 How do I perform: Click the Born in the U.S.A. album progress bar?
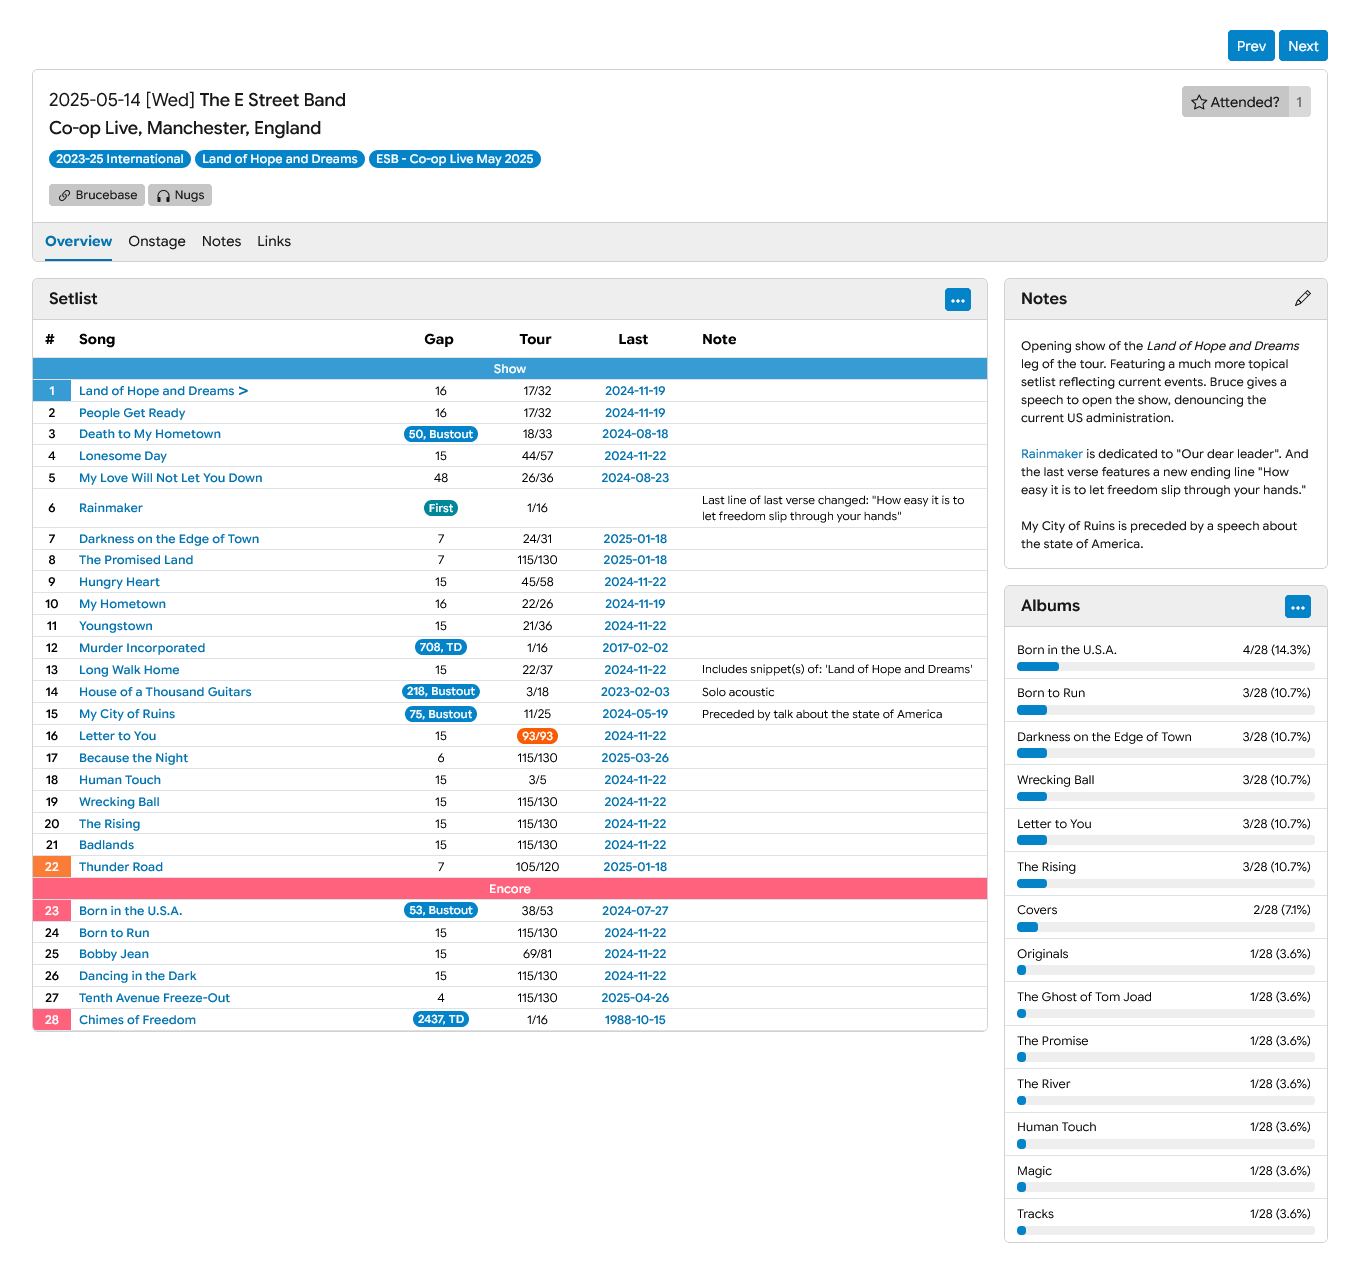point(1165,667)
